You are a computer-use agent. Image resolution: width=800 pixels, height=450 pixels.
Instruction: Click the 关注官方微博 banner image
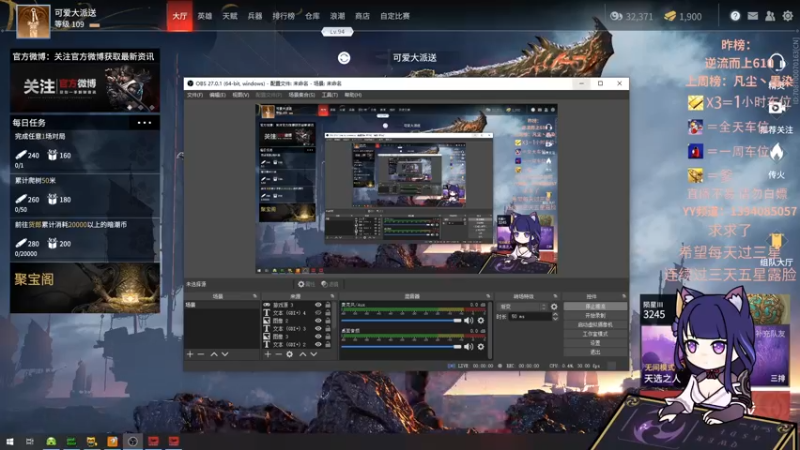[85, 88]
